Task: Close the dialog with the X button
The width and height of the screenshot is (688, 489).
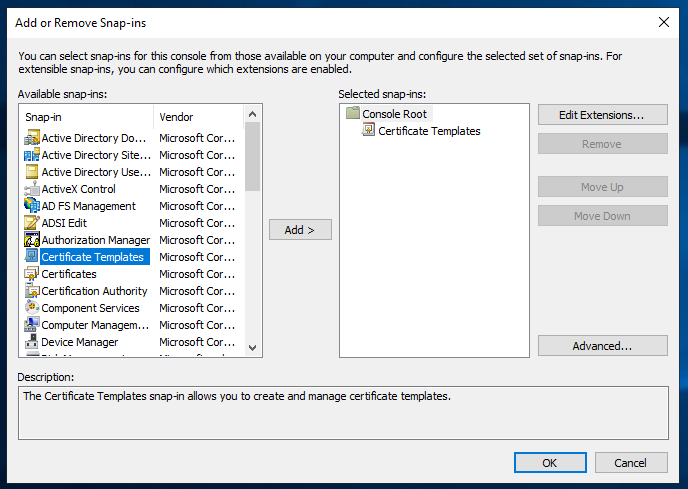Action: point(664,21)
